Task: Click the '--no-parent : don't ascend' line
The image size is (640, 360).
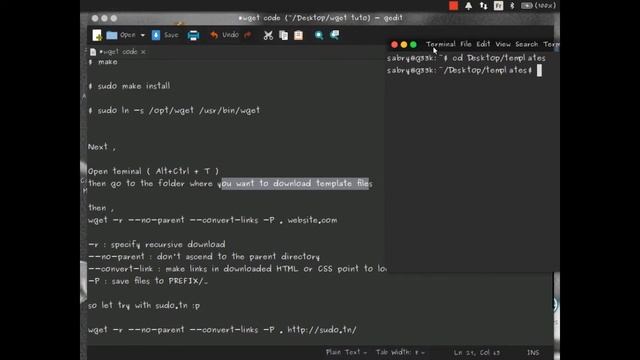Action: click(204, 257)
